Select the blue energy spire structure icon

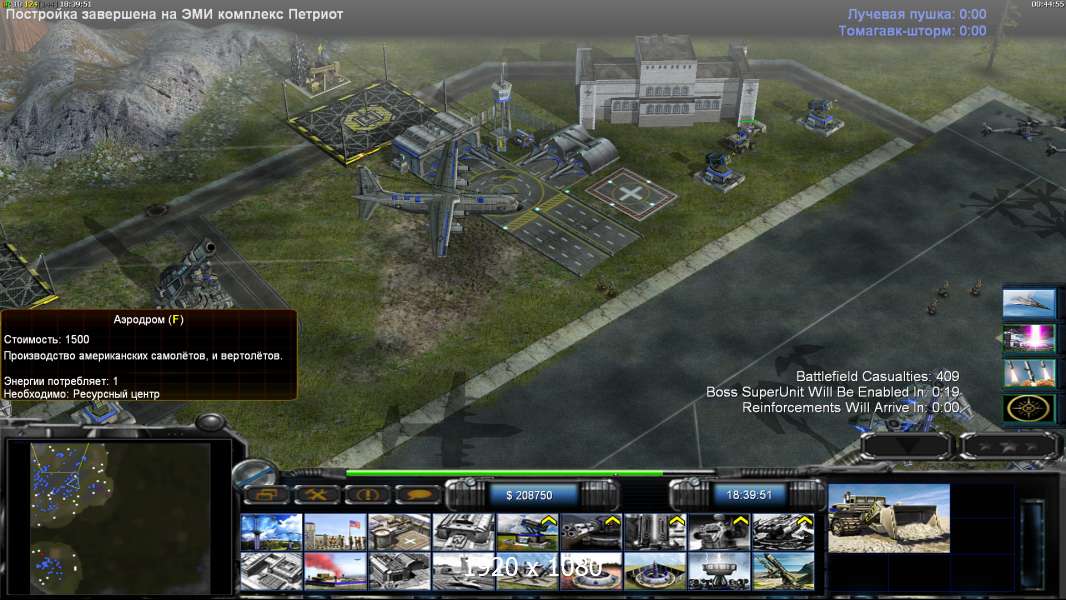point(655,571)
